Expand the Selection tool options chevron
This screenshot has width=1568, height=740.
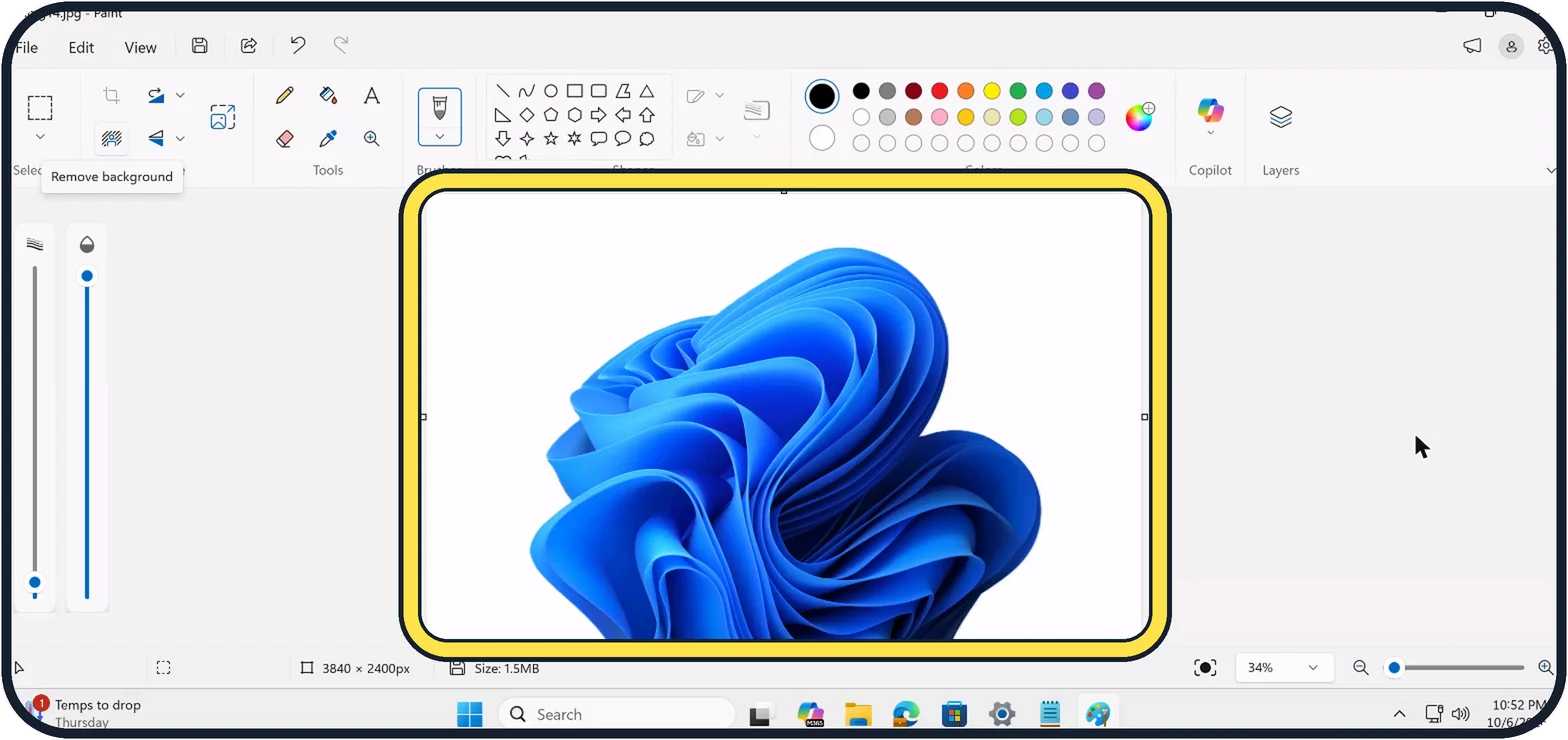[40, 137]
